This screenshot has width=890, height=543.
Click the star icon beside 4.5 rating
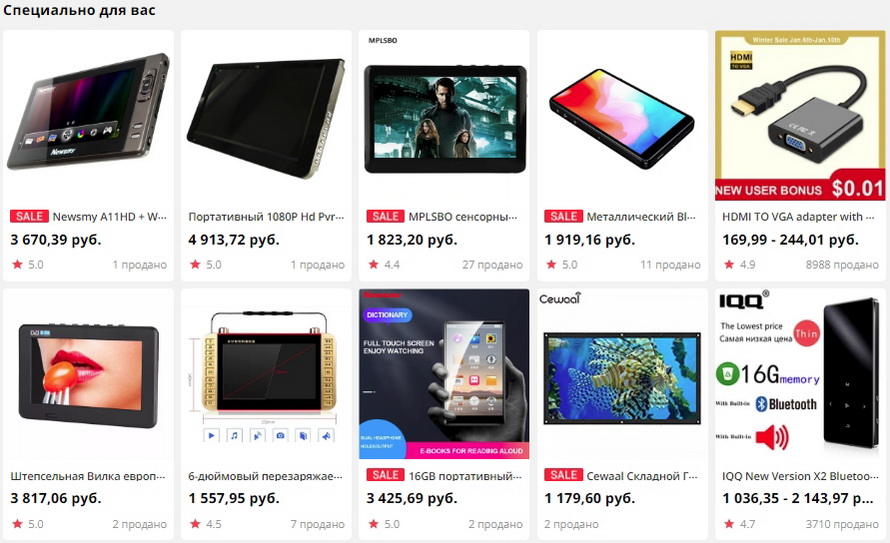click(195, 524)
